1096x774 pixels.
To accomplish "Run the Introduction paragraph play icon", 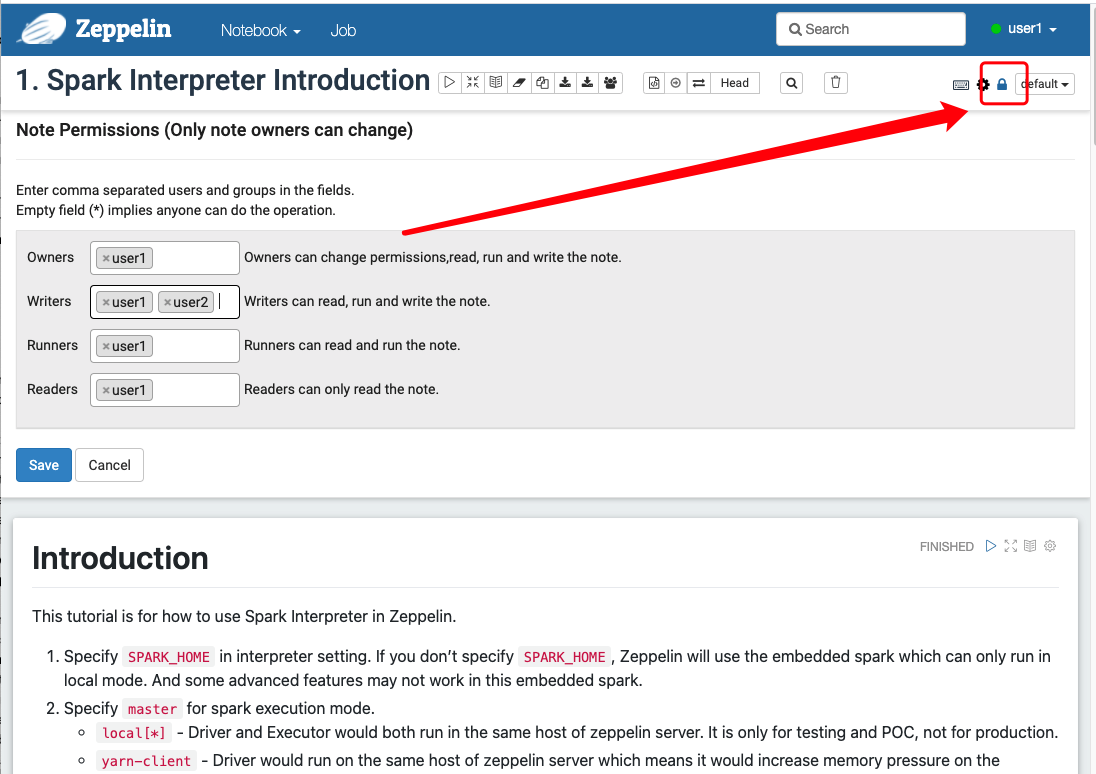I will (x=990, y=546).
